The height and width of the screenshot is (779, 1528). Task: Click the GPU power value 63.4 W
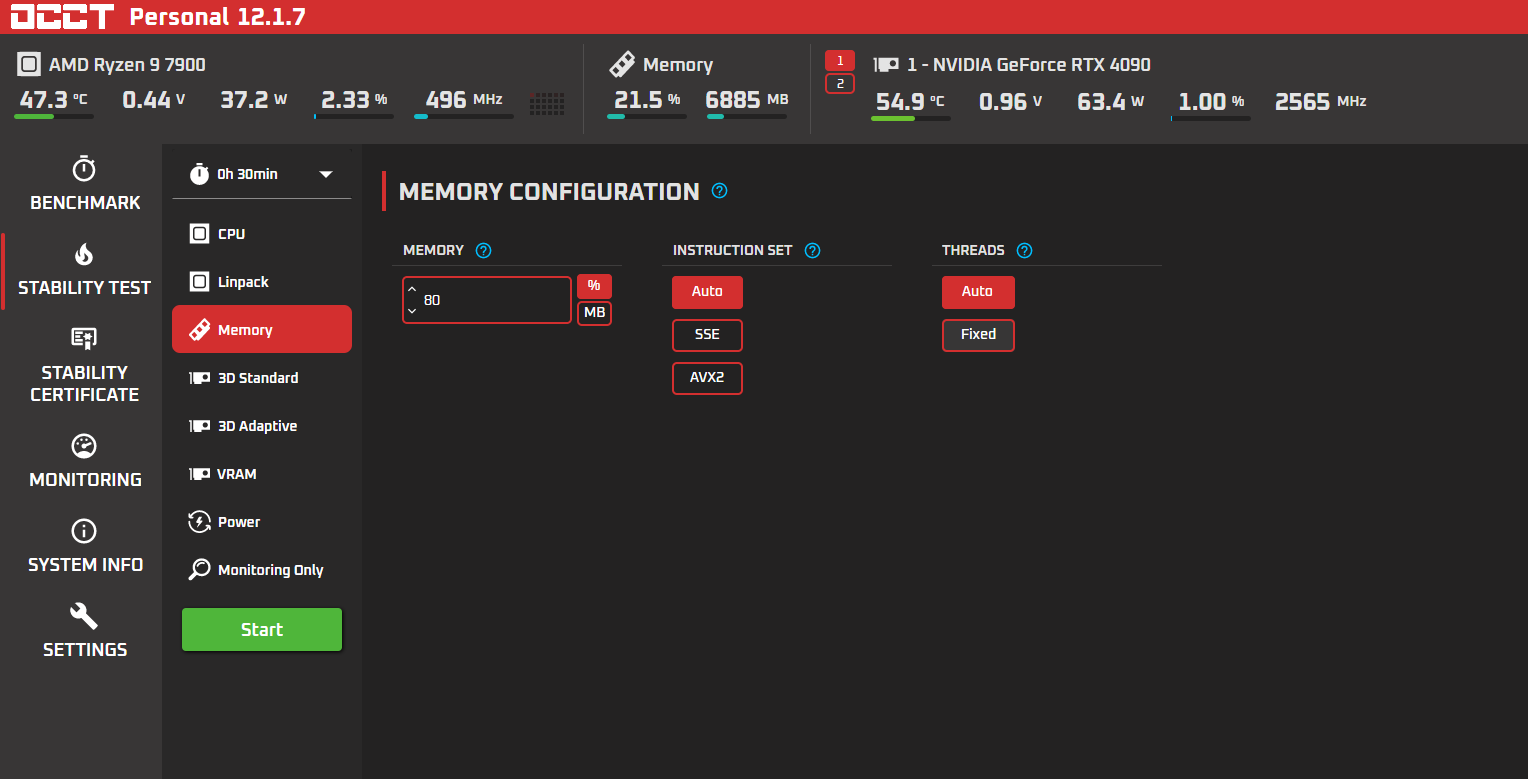tap(1111, 102)
